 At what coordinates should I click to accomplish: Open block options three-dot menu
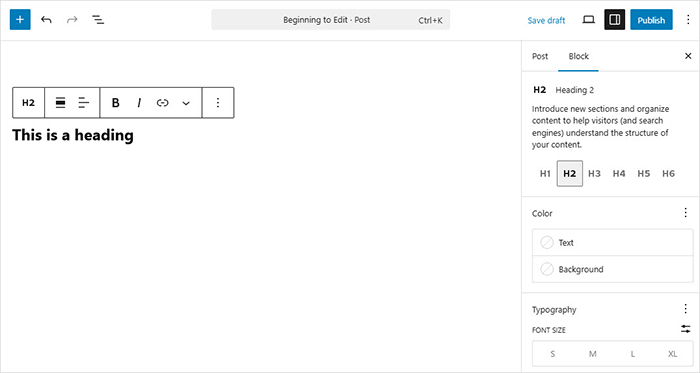click(218, 103)
